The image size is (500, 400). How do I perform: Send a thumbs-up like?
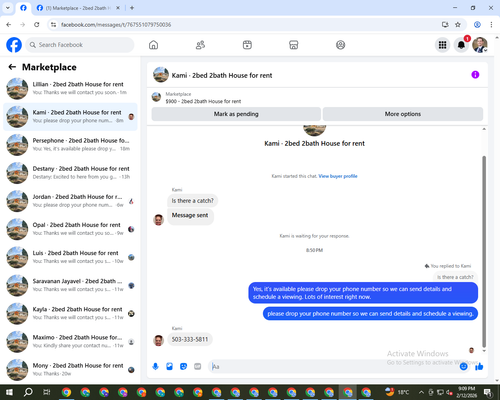coord(479,367)
